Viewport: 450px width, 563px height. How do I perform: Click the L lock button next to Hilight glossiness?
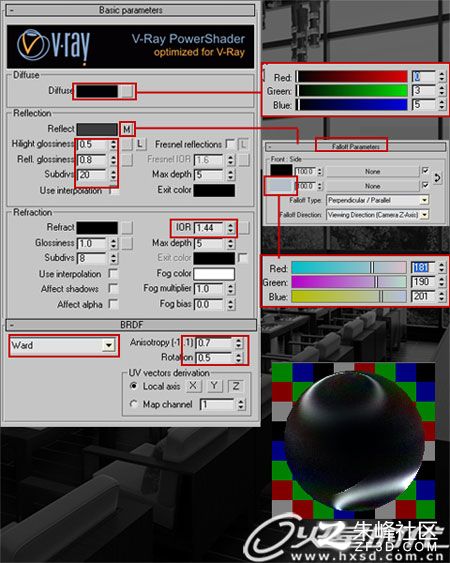[140, 144]
